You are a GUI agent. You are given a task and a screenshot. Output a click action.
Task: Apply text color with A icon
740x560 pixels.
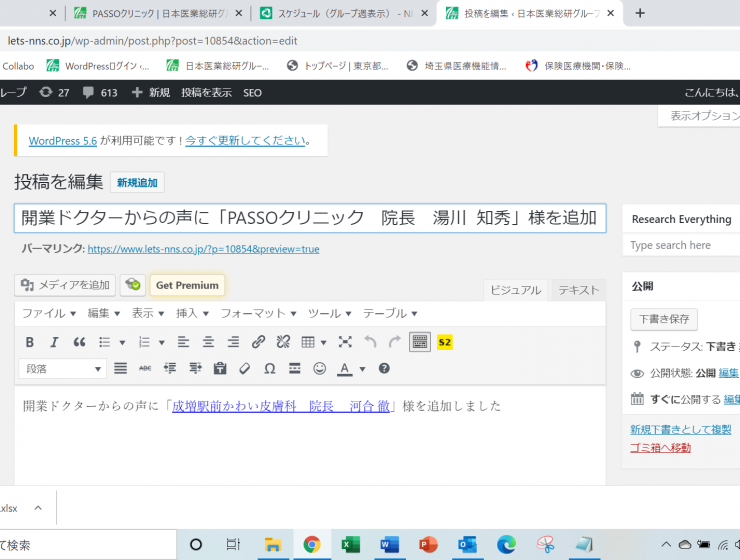(345, 368)
